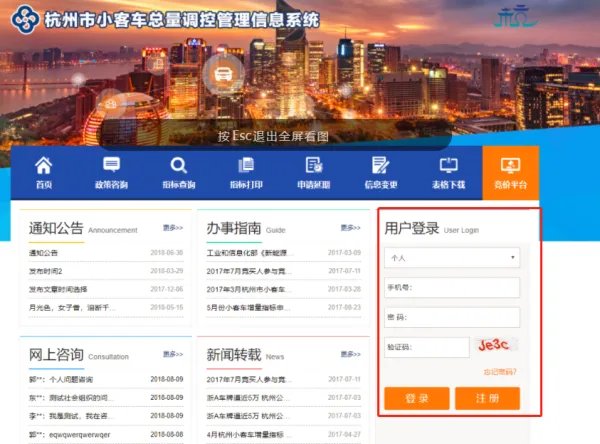Click the home icon above 首页
This screenshot has height=444, width=600.
[x=44, y=165]
